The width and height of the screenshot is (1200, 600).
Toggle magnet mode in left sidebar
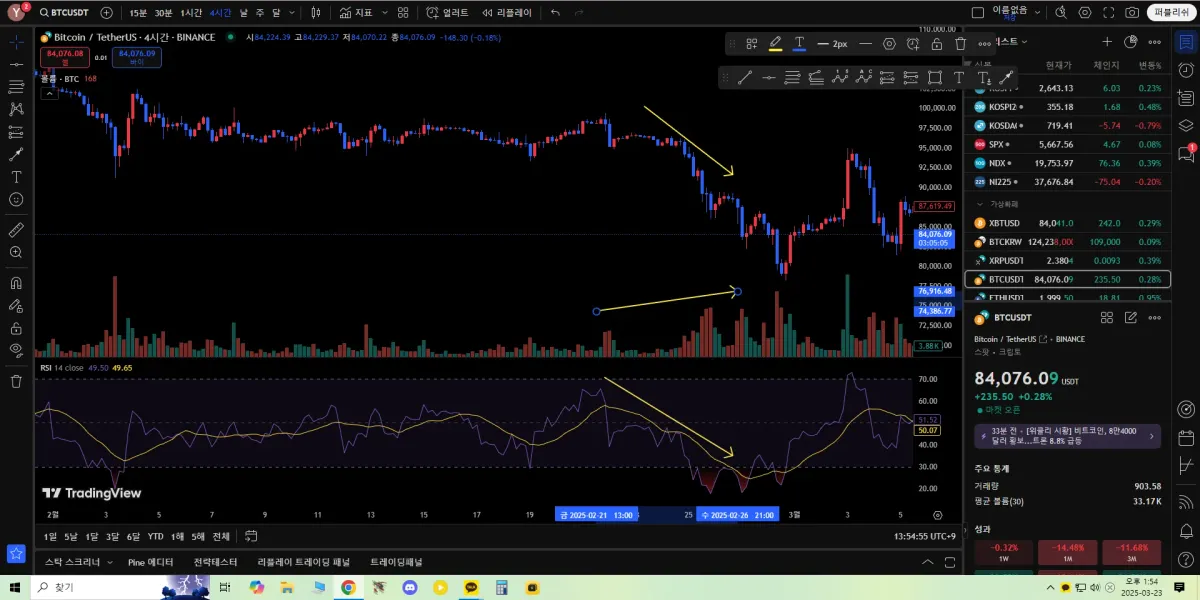[16, 283]
